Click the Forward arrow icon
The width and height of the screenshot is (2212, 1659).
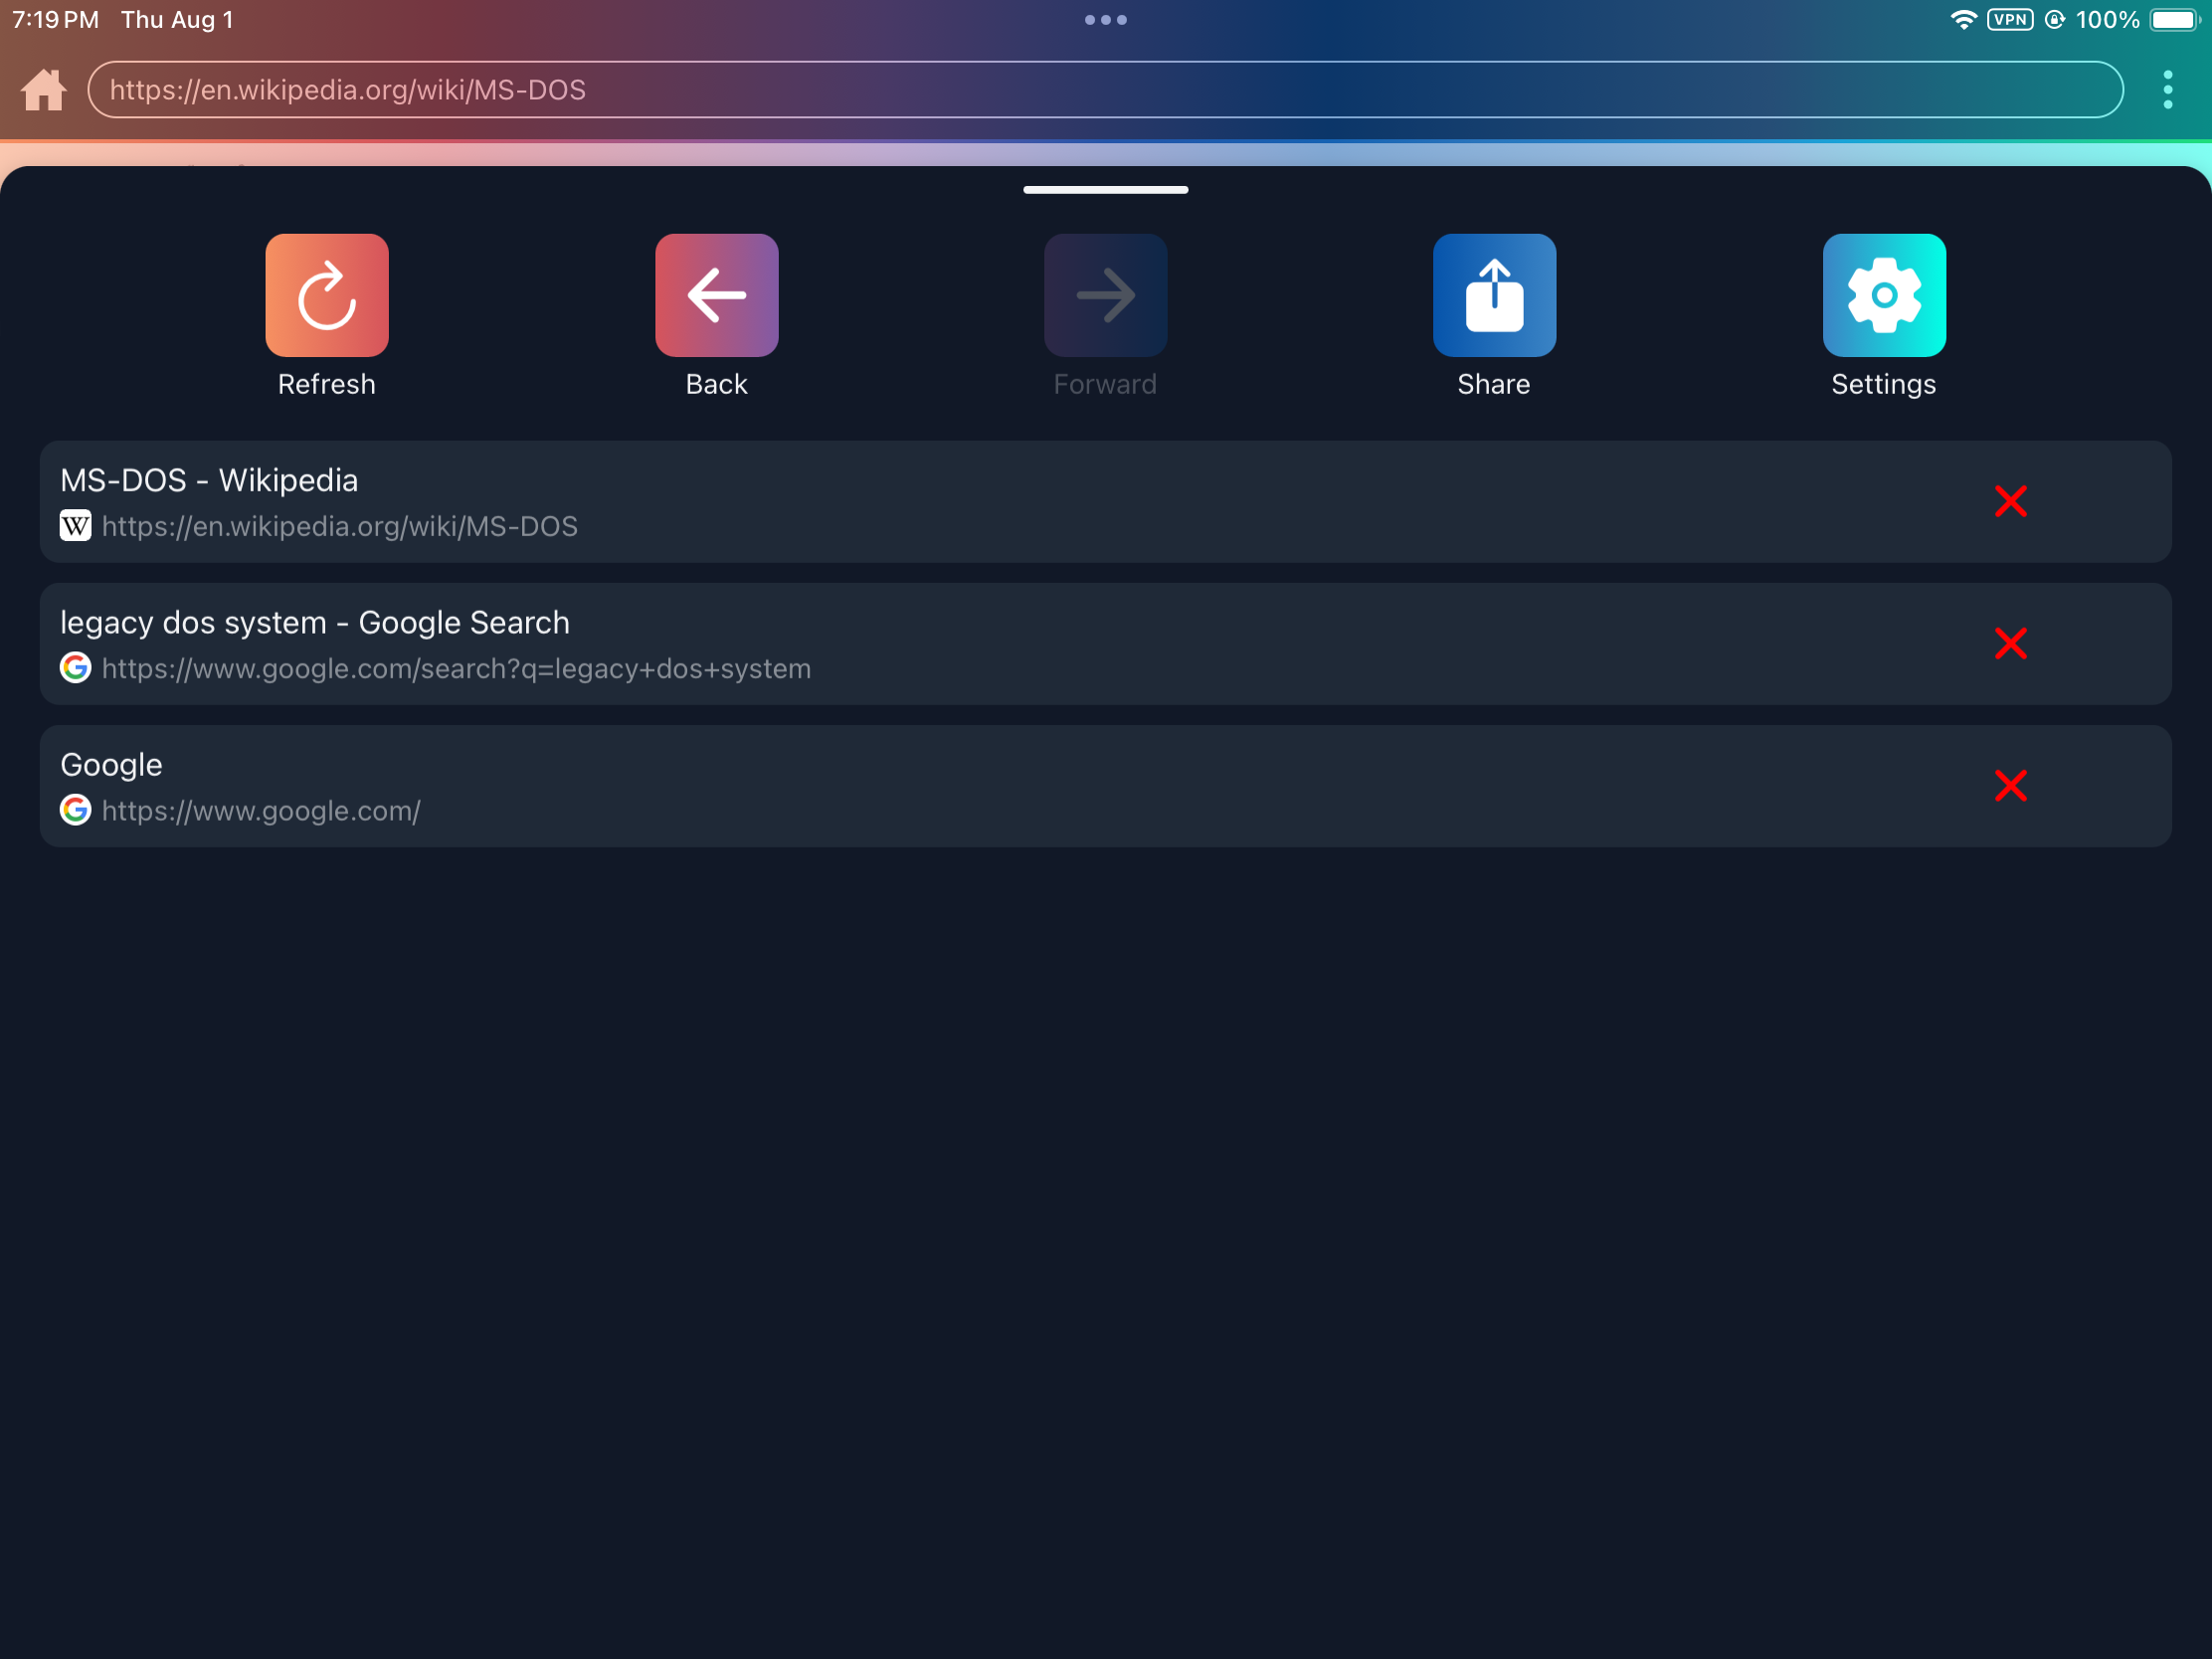1105,295
